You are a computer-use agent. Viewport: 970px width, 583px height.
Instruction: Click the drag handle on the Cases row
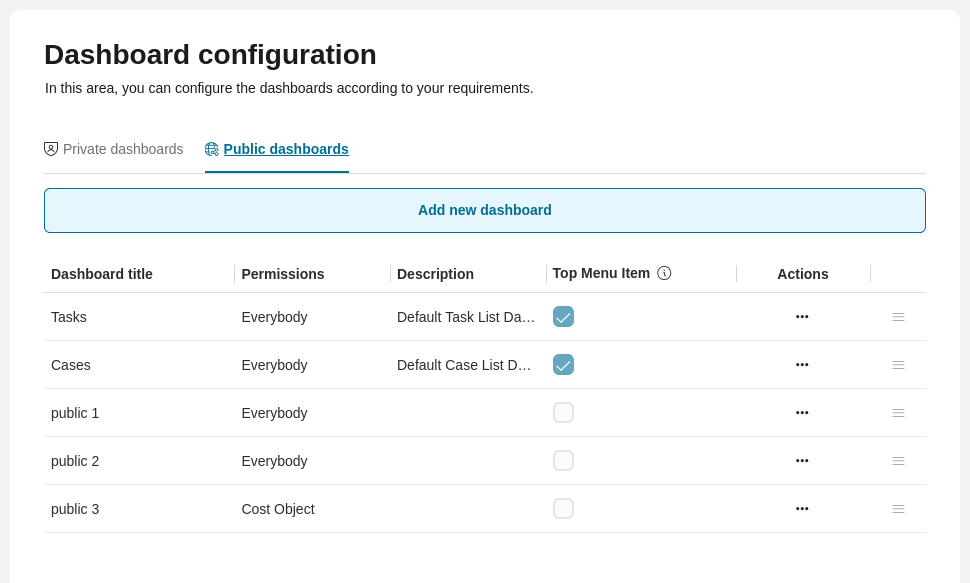pyautogui.click(x=898, y=365)
